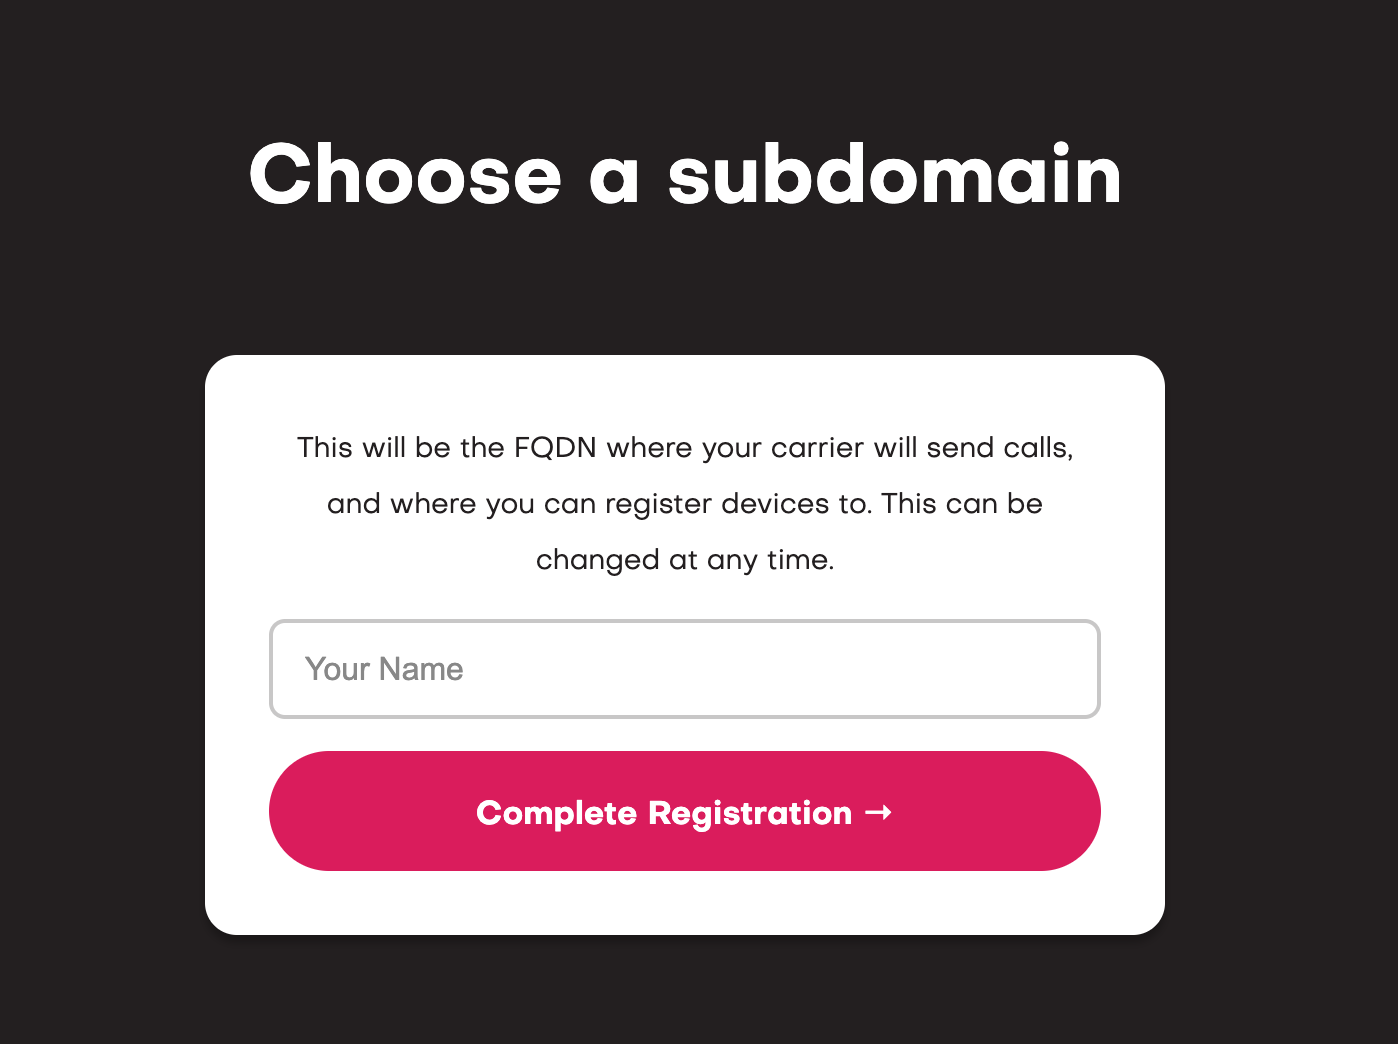Click the Choose a subdomain heading
The height and width of the screenshot is (1044, 1398).
click(x=684, y=175)
